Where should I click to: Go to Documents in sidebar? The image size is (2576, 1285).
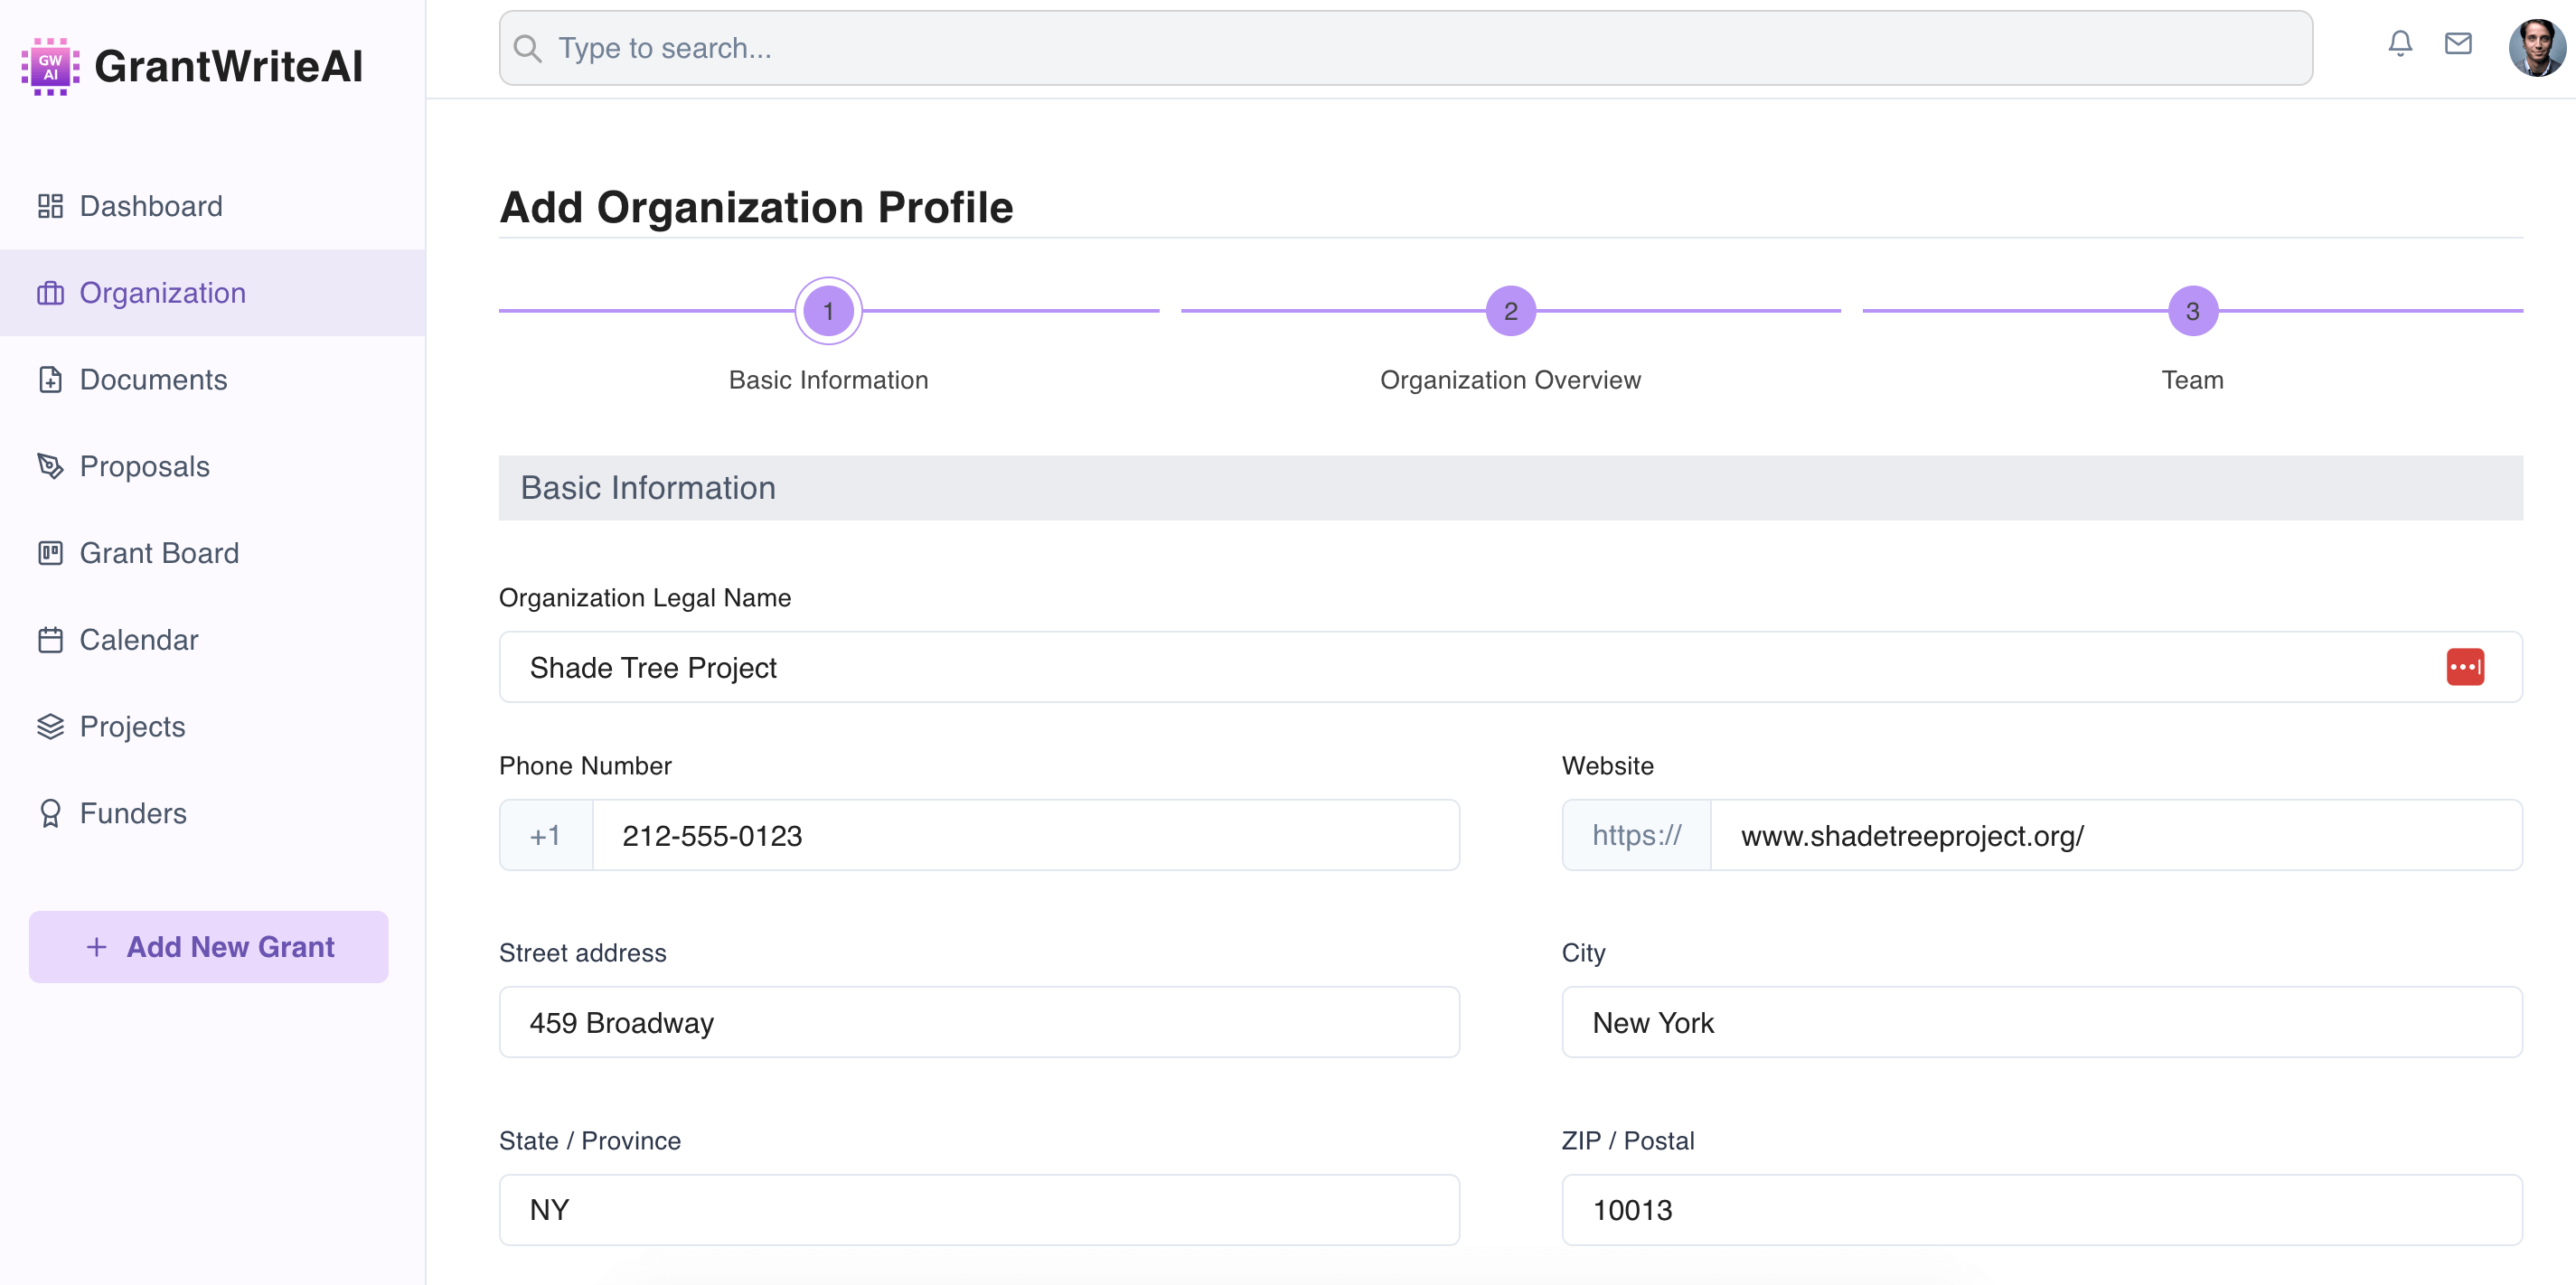tap(152, 380)
